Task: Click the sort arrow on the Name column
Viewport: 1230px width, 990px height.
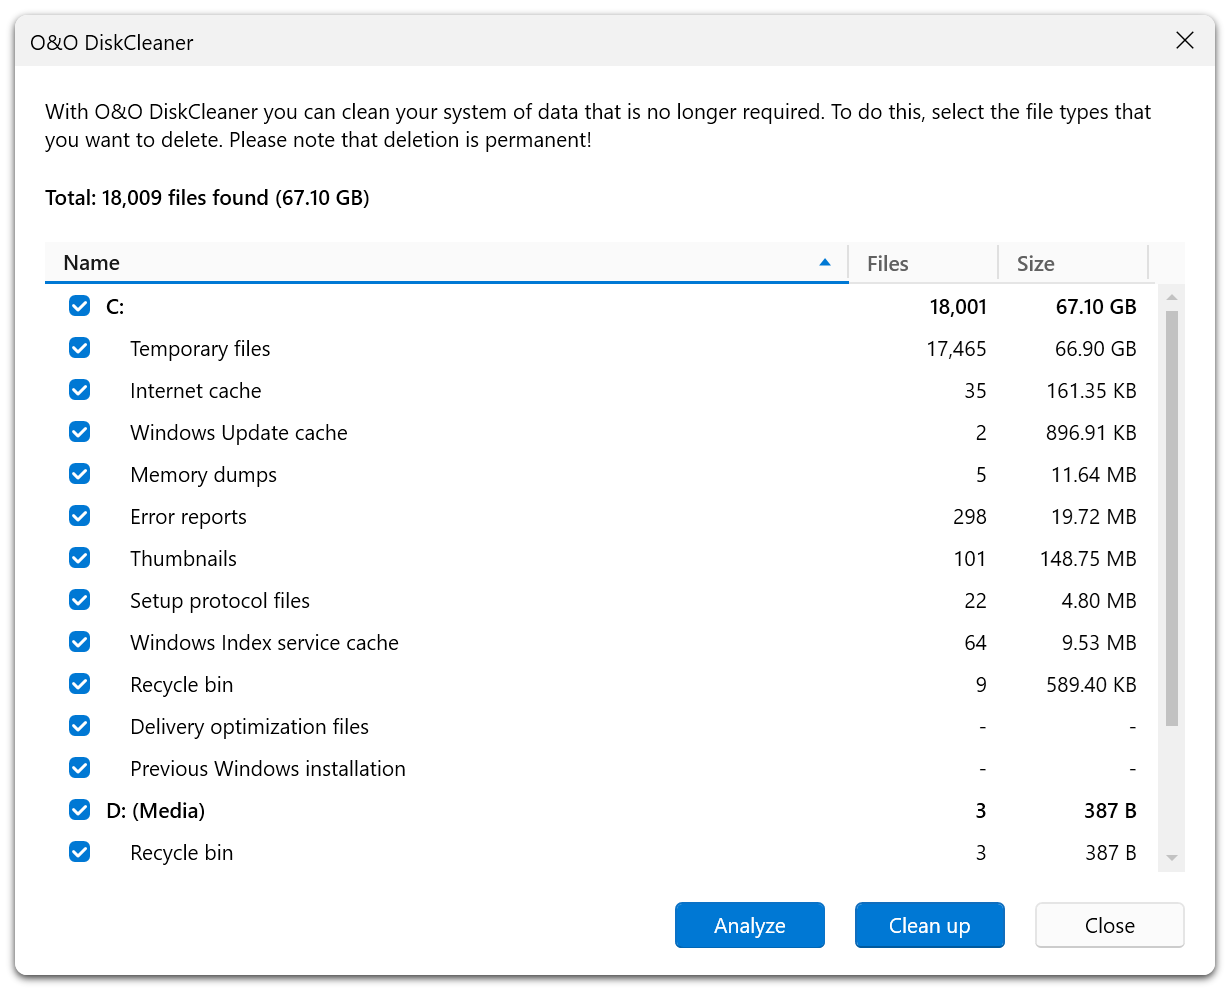Action: tap(826, 262)
